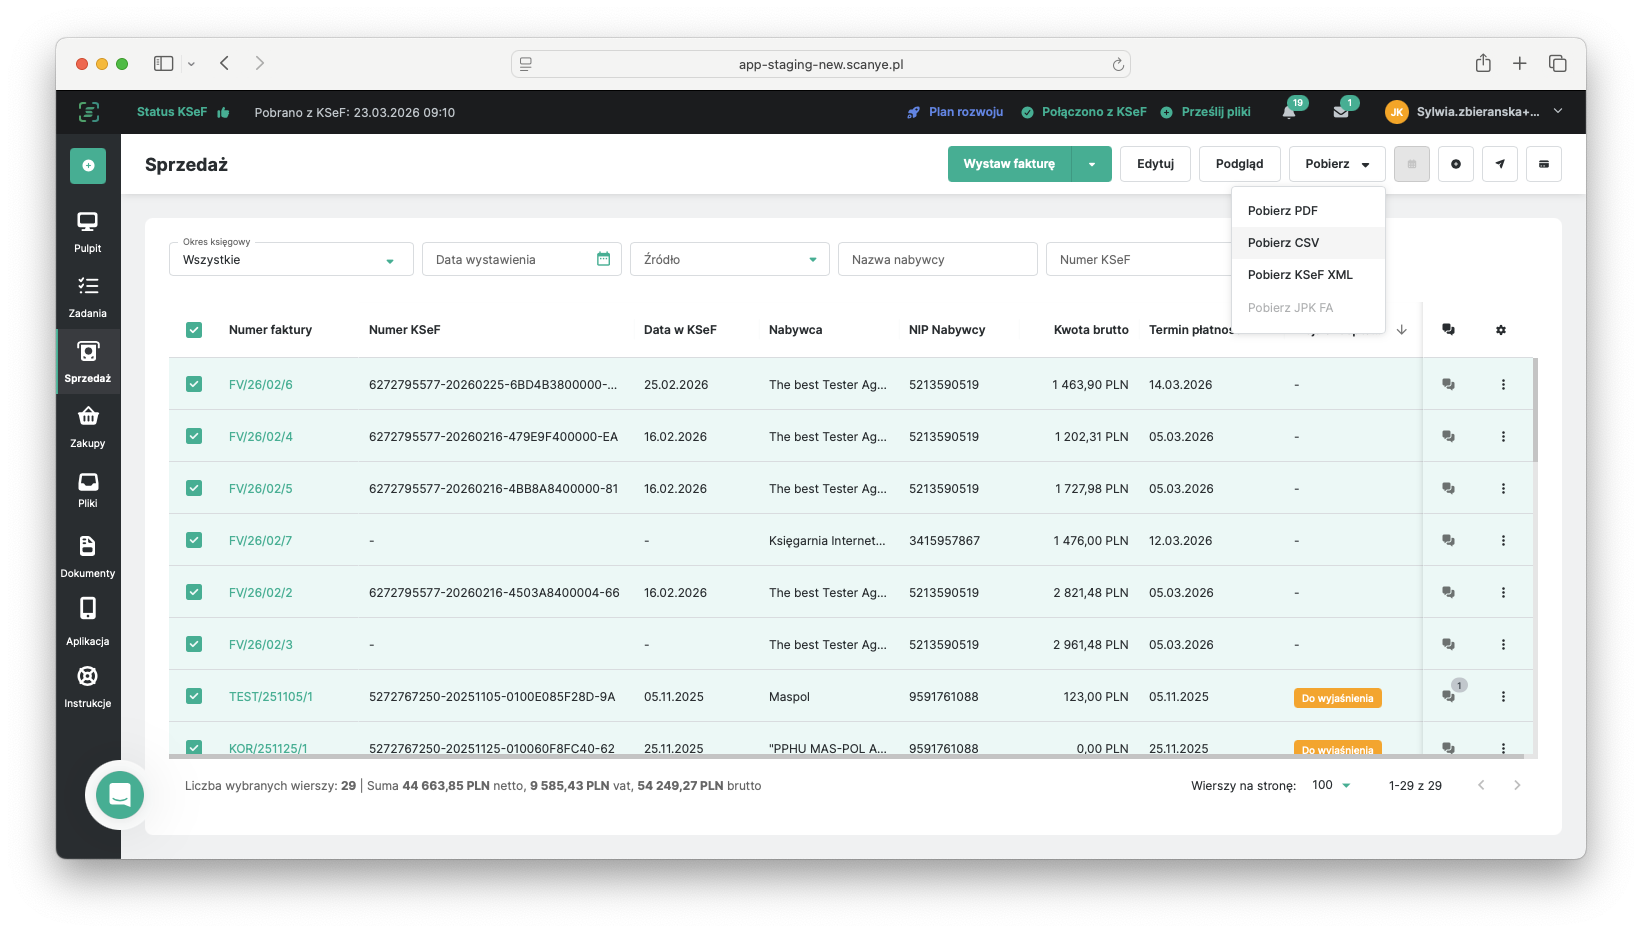Click the round dot toolbar icon
This screenshot has height=933, width=1642.
tap(1456, 164)
